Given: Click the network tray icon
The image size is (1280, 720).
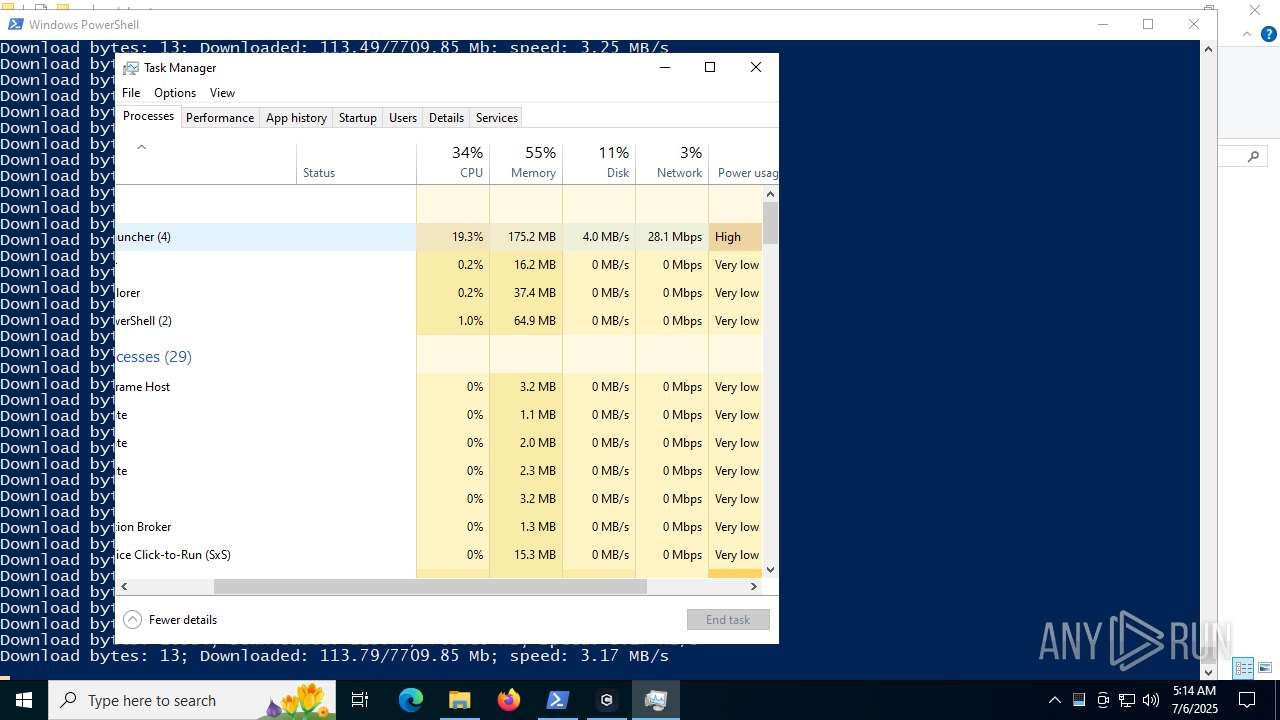Looking at the screenshot, I should coord(1127,700).
